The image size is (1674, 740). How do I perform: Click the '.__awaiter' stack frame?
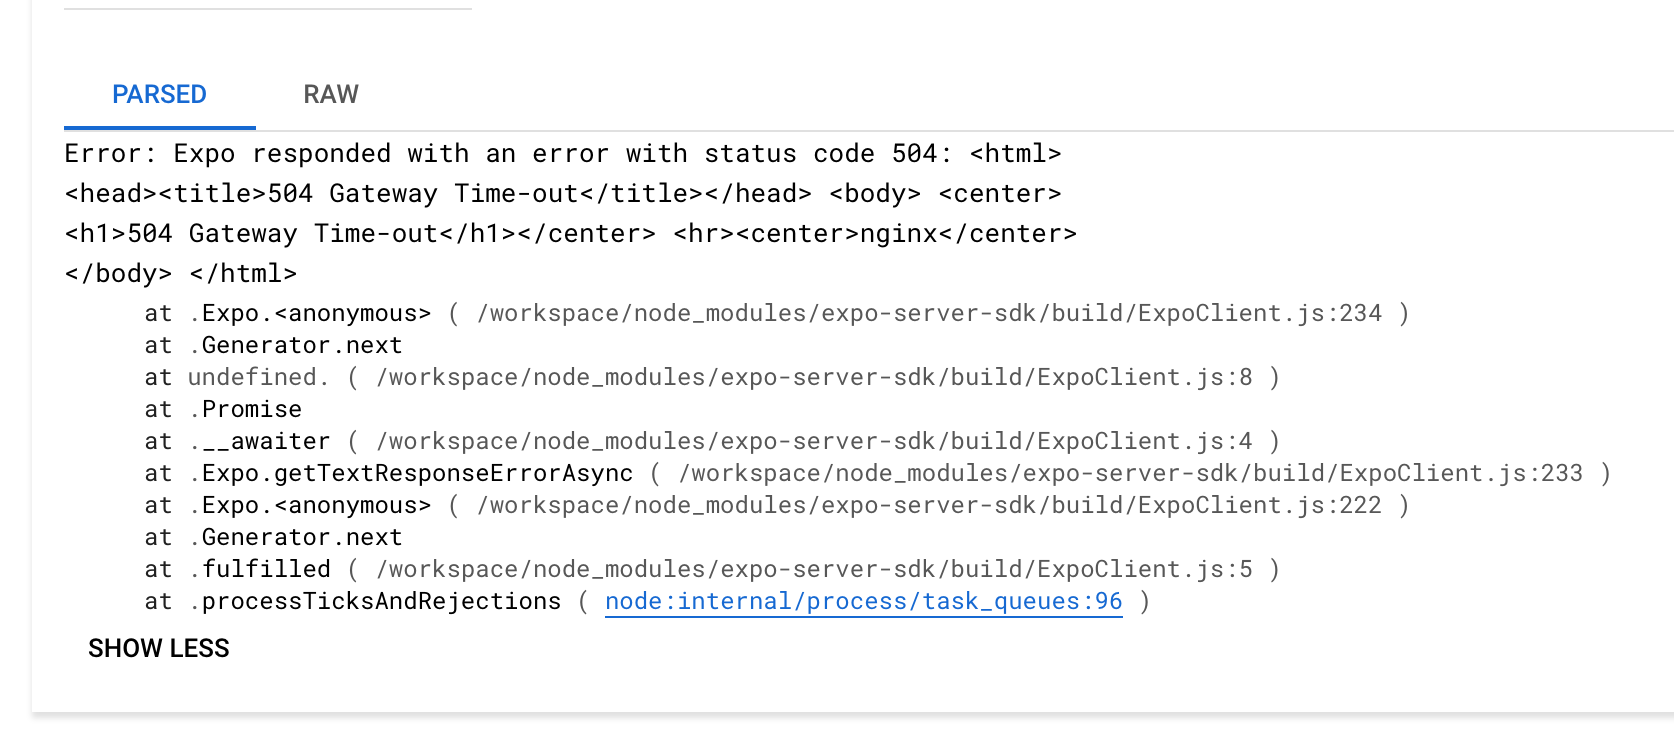point(712,441)
